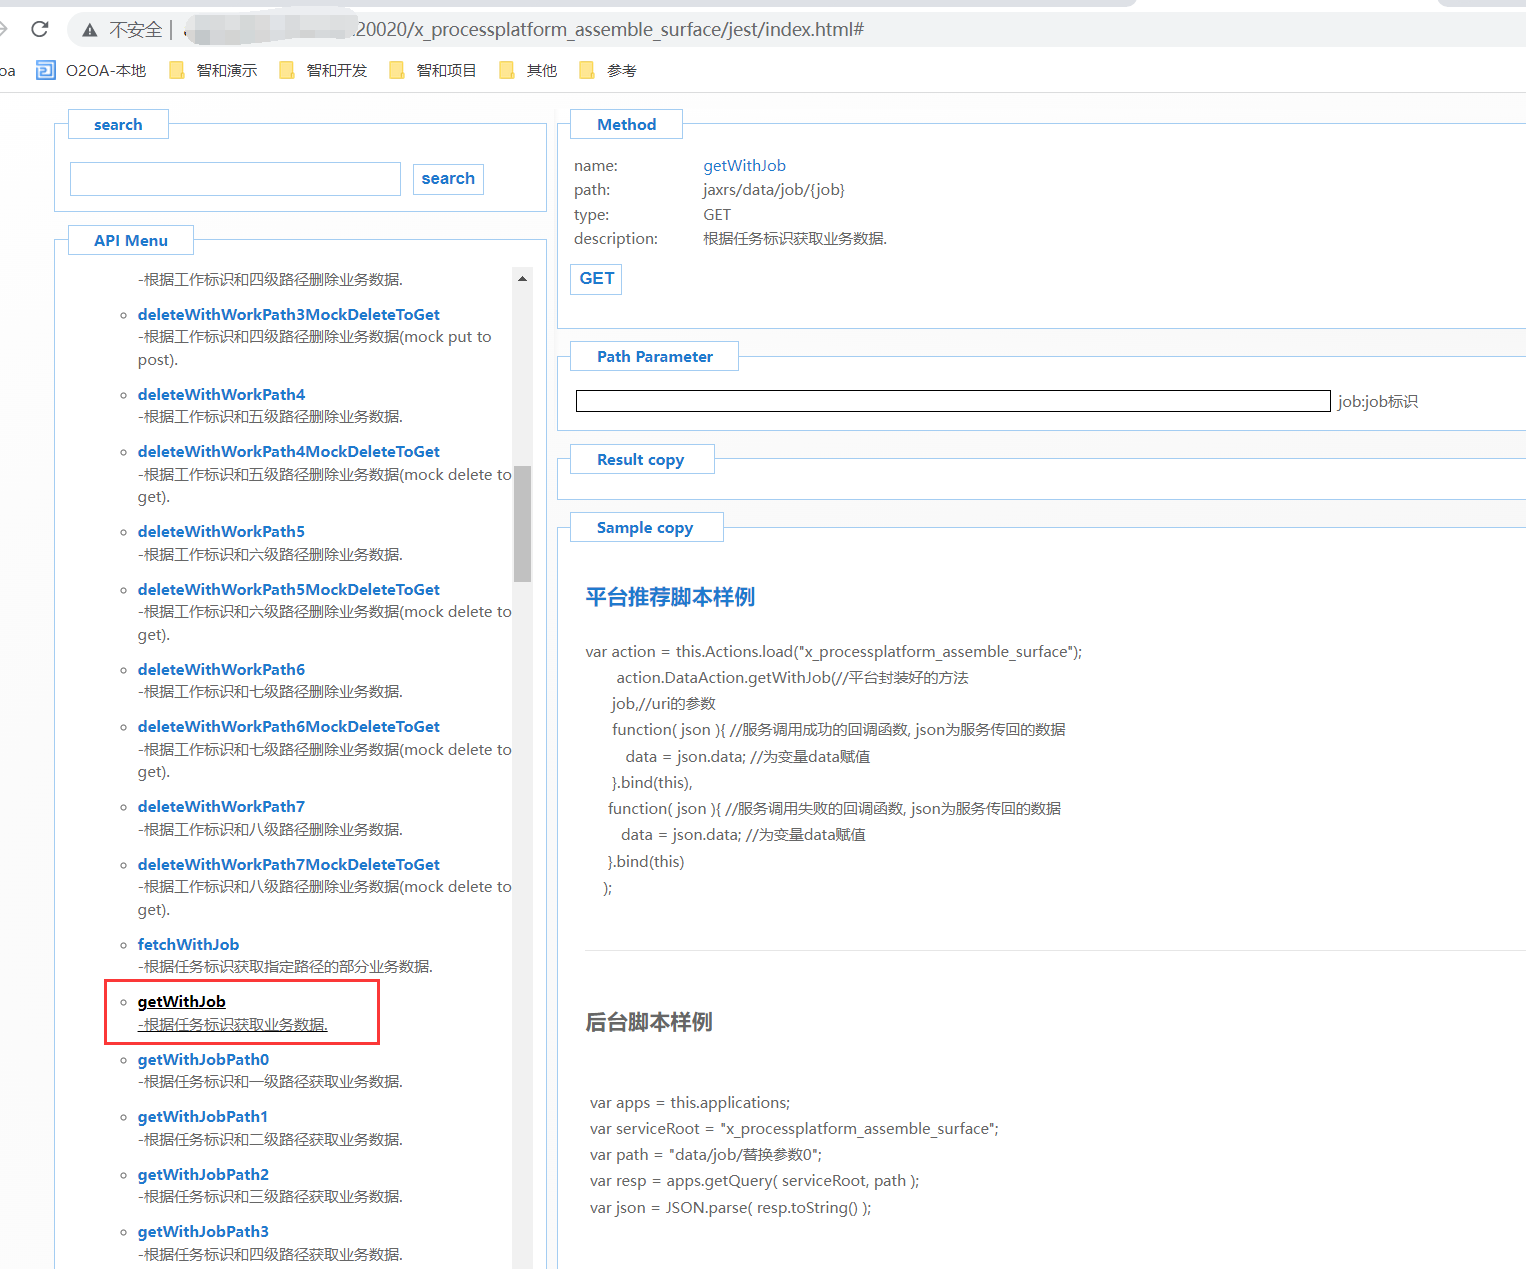Click the getWithJob method name link

744,166
